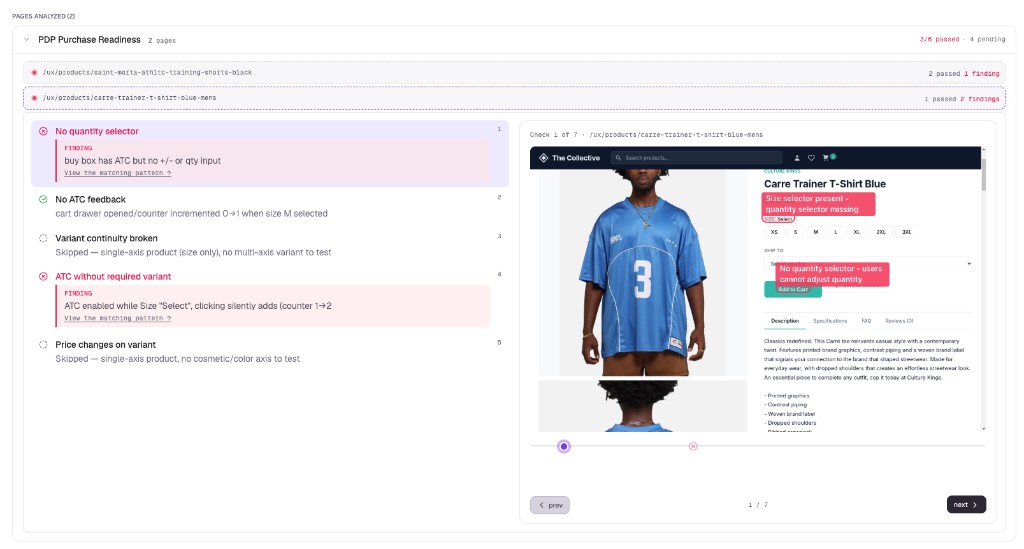
Task: Click the failed icon next to No quantity selector
Action: click(x=43, y=131)
